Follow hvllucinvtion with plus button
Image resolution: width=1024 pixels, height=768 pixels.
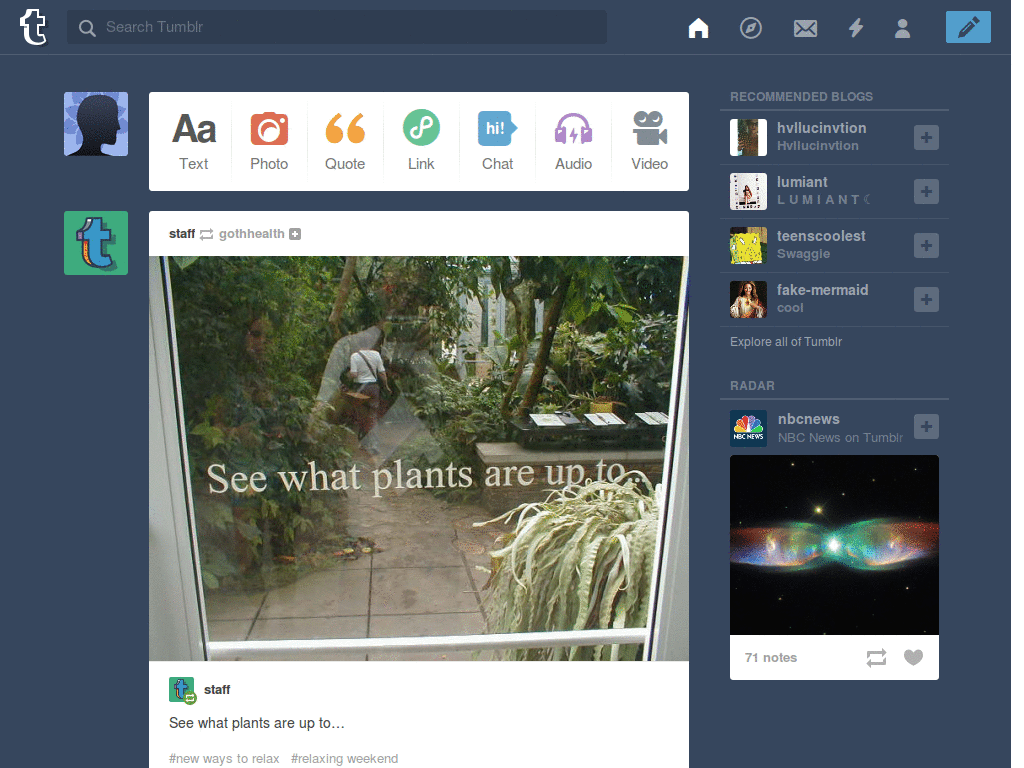tap(926, 137)
